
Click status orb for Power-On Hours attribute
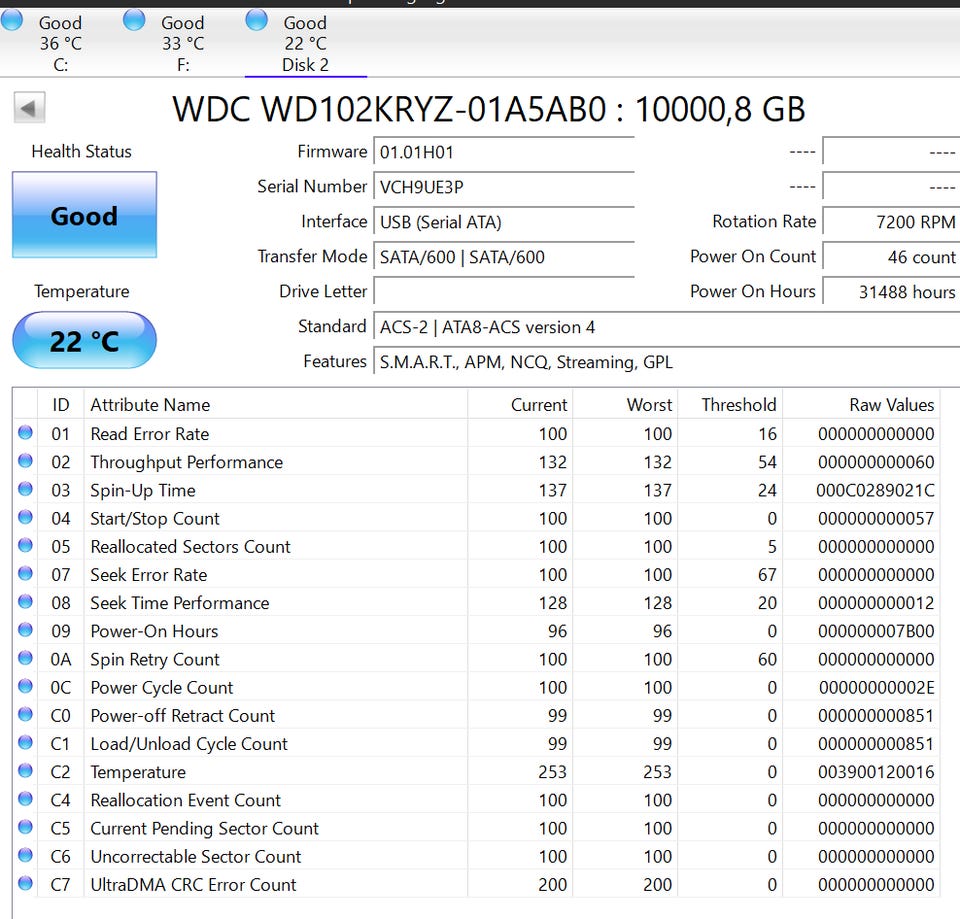tap(25, 629)
